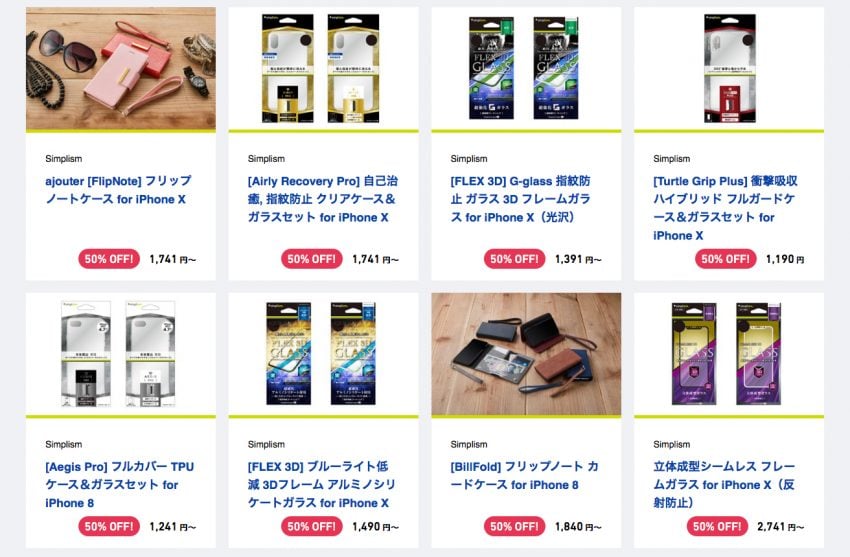Open the FLEX 3D G-glass product link
This screenshot has width=850, height=557.
click(x=520, y=199)
